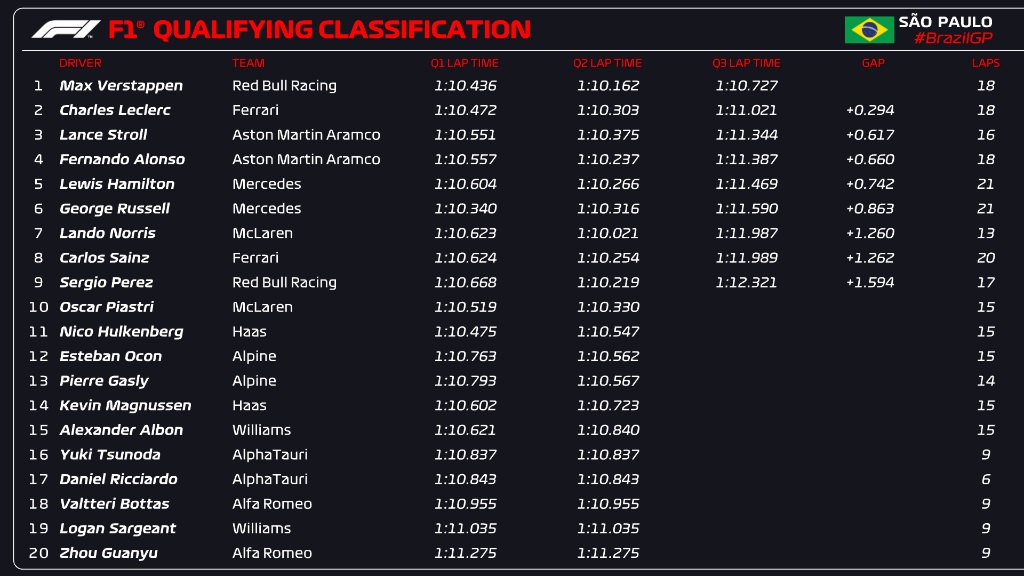Select the Q2 LAP TIME column header
Screen dimensions: 1024x576
[607, 63]
